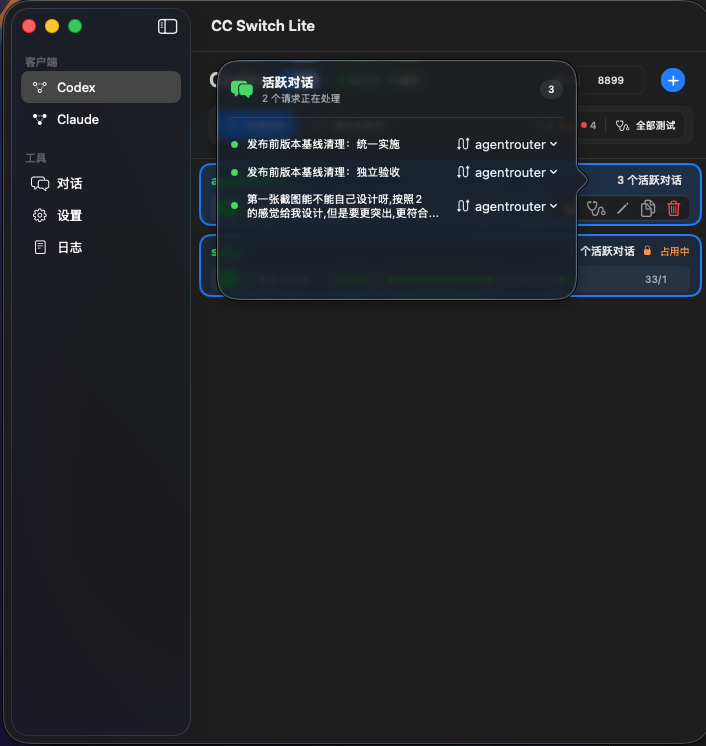
Task: Run 全部测试 test all button
Action: point(646,126)
